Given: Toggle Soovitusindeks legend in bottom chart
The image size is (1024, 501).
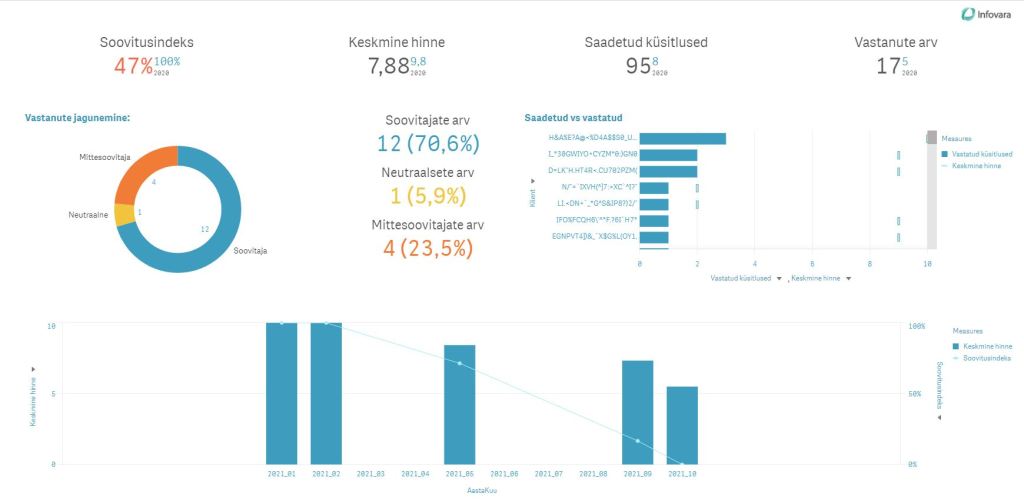Looking at the screenshot, I should (953, 357).
